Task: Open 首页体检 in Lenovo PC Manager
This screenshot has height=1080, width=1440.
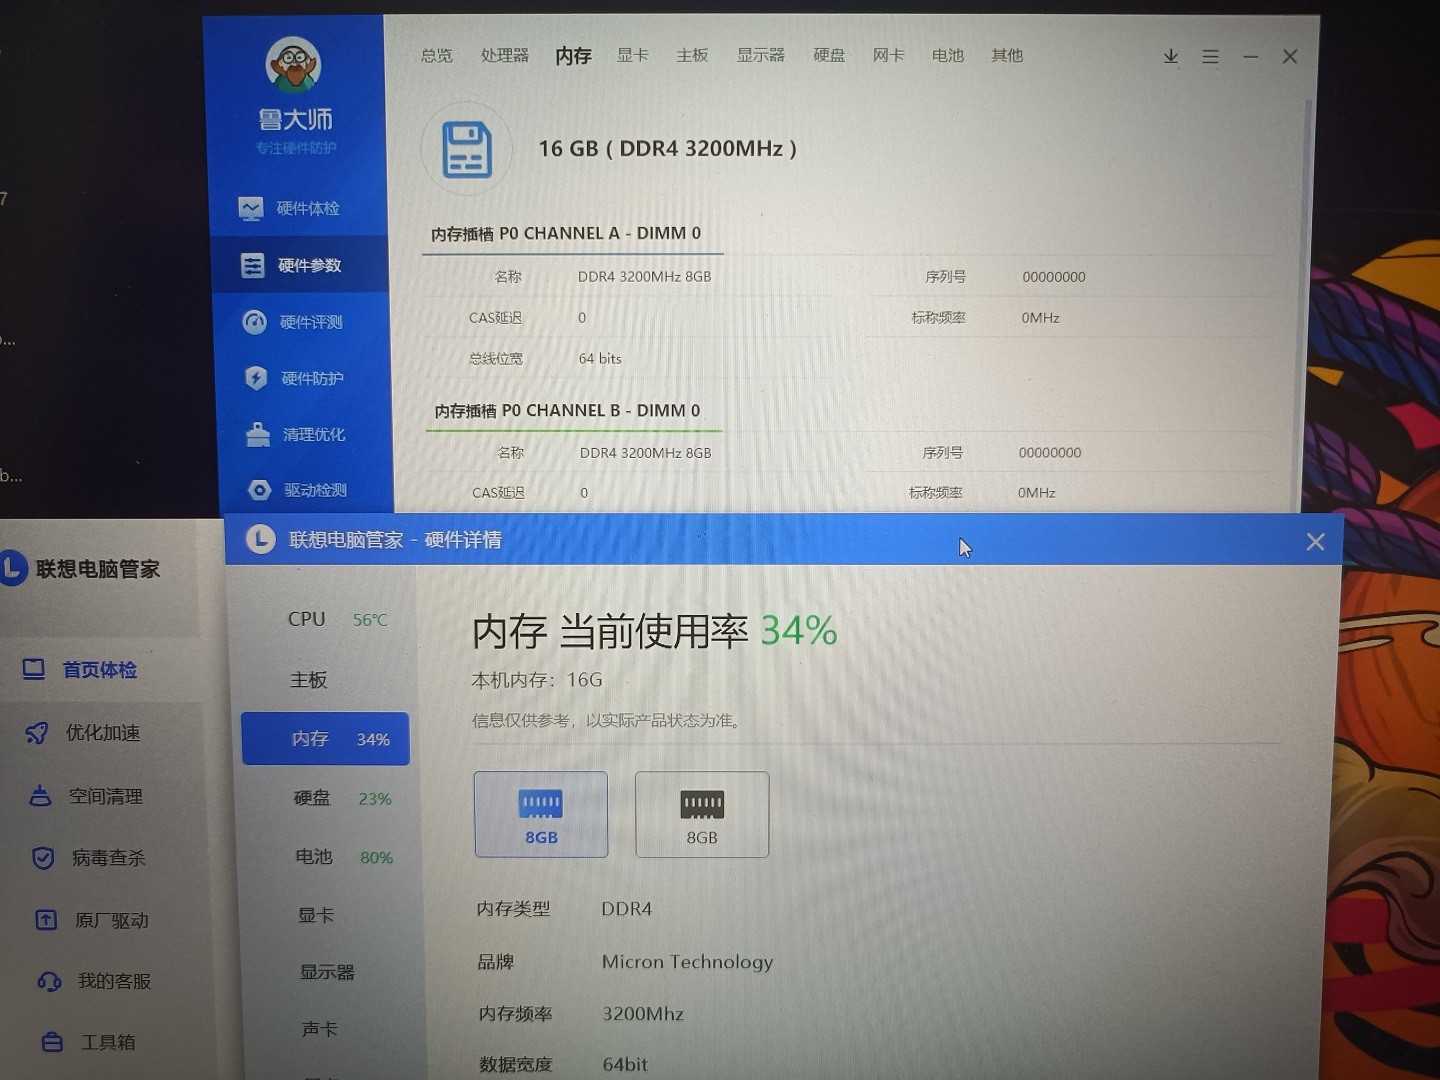Action: pos(80,670)
